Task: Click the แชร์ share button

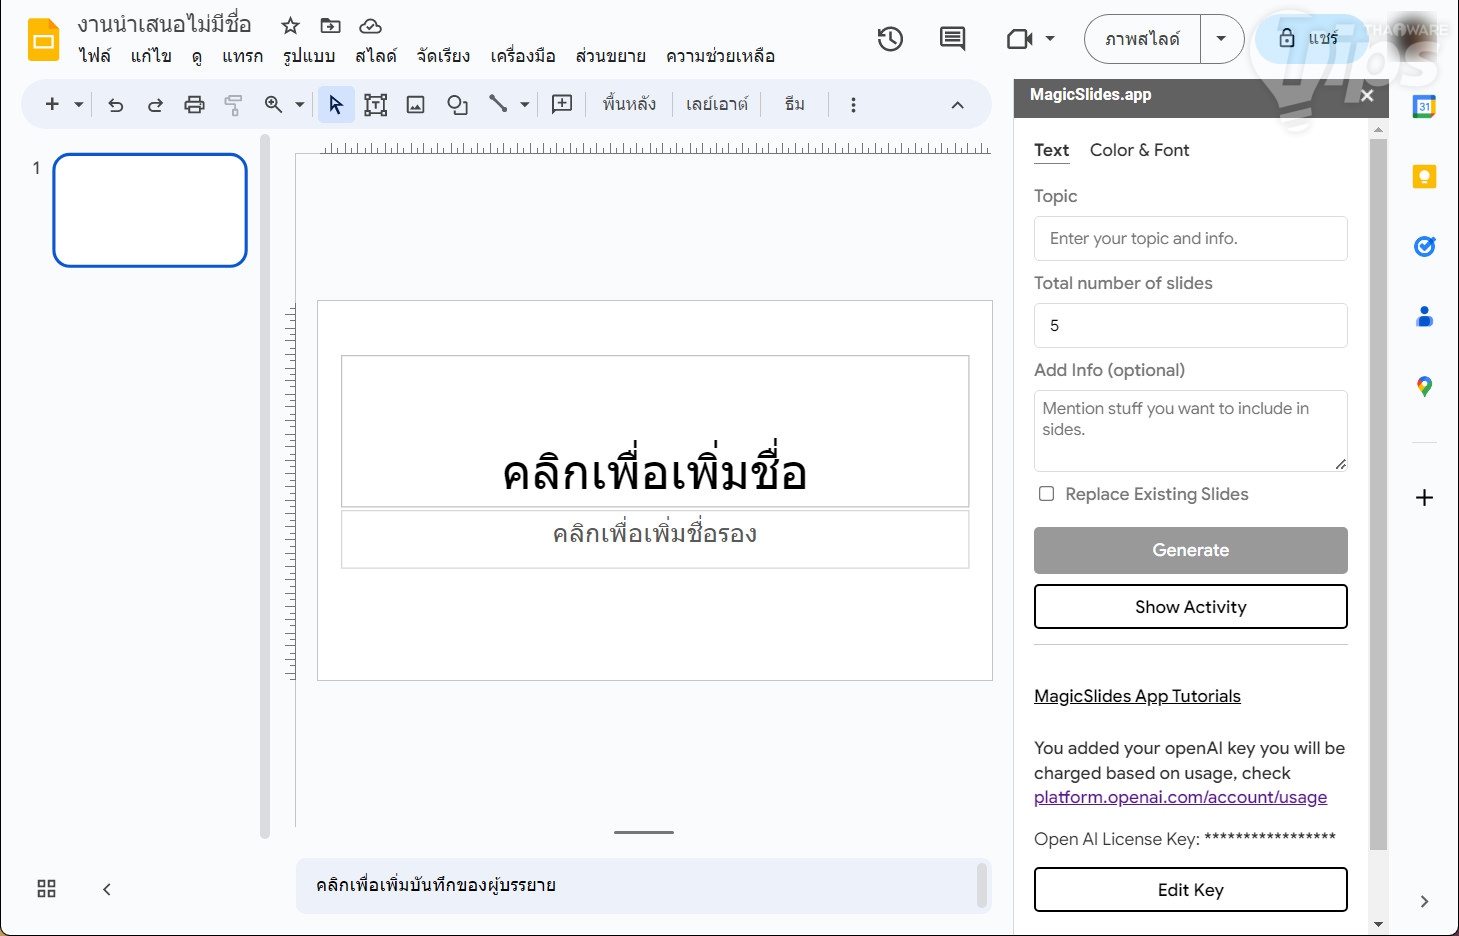Action: coord(1309,39)
